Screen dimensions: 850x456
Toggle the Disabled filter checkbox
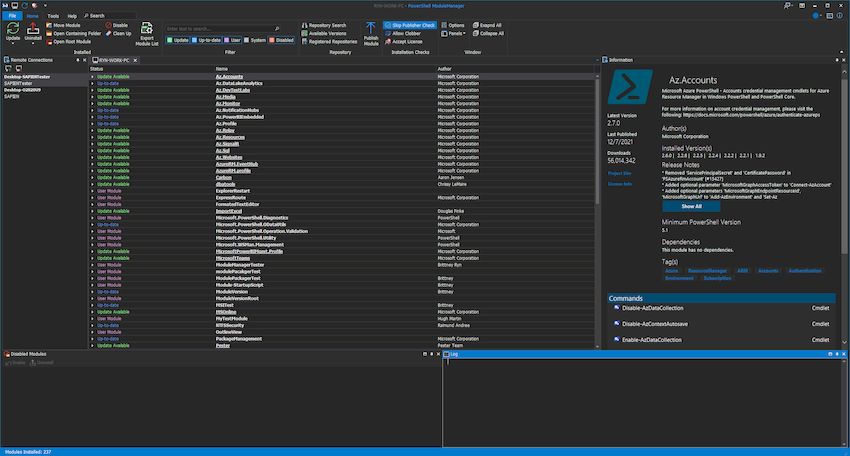tap(272, 40)
